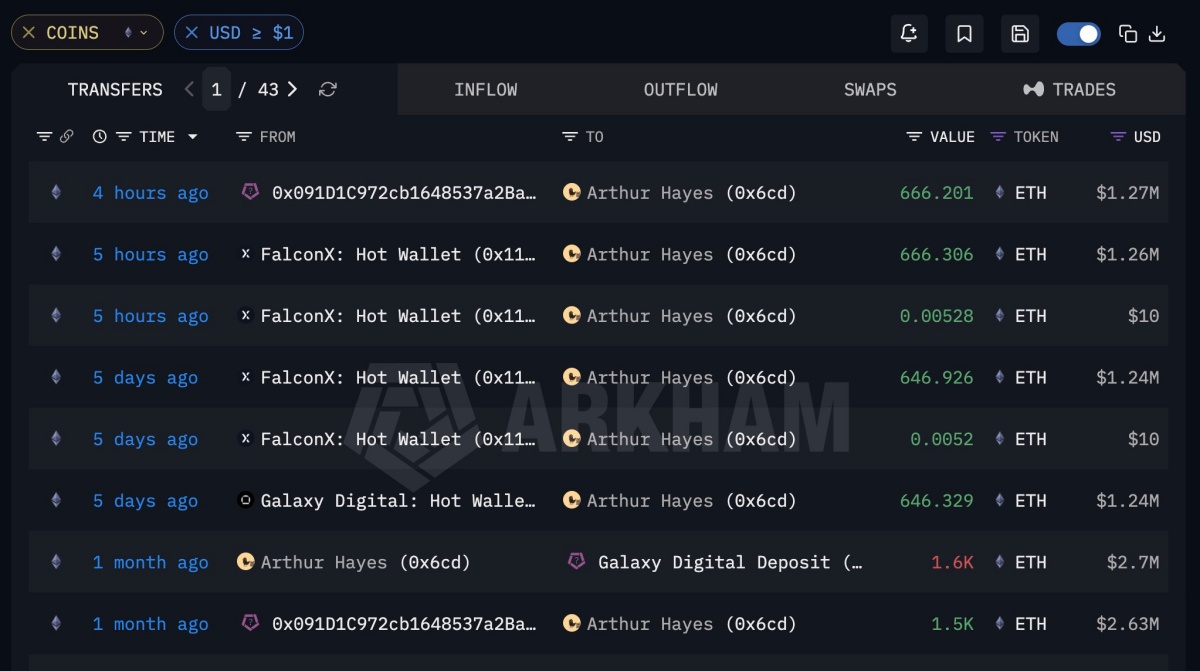Remove the USD ≥ $1 filter
This screenshot has height=671, width=1200.
192,33
